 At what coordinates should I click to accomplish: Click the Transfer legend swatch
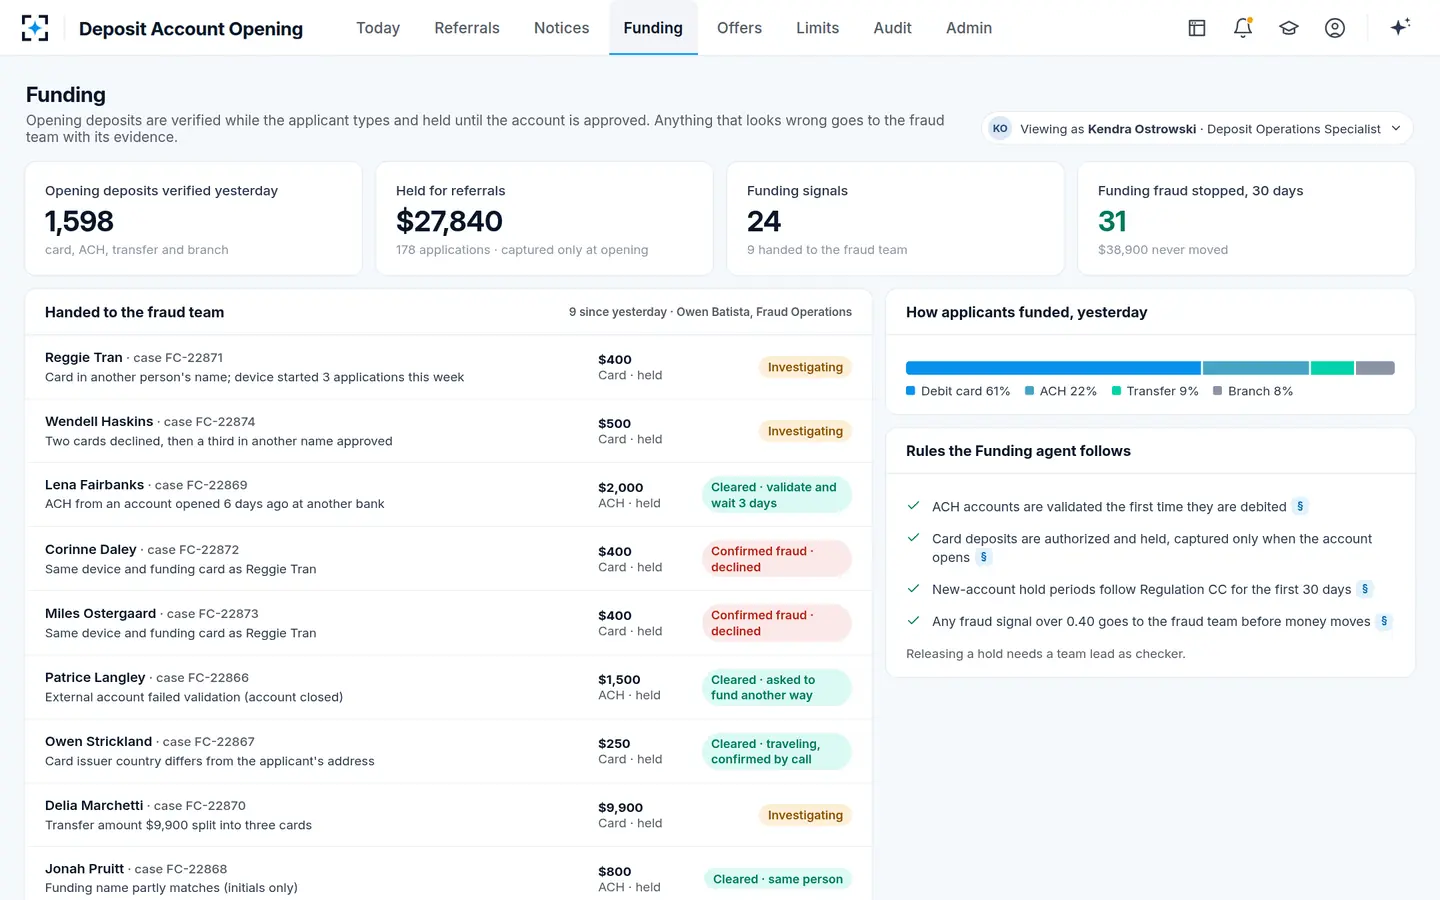(x=1116, y=391)
